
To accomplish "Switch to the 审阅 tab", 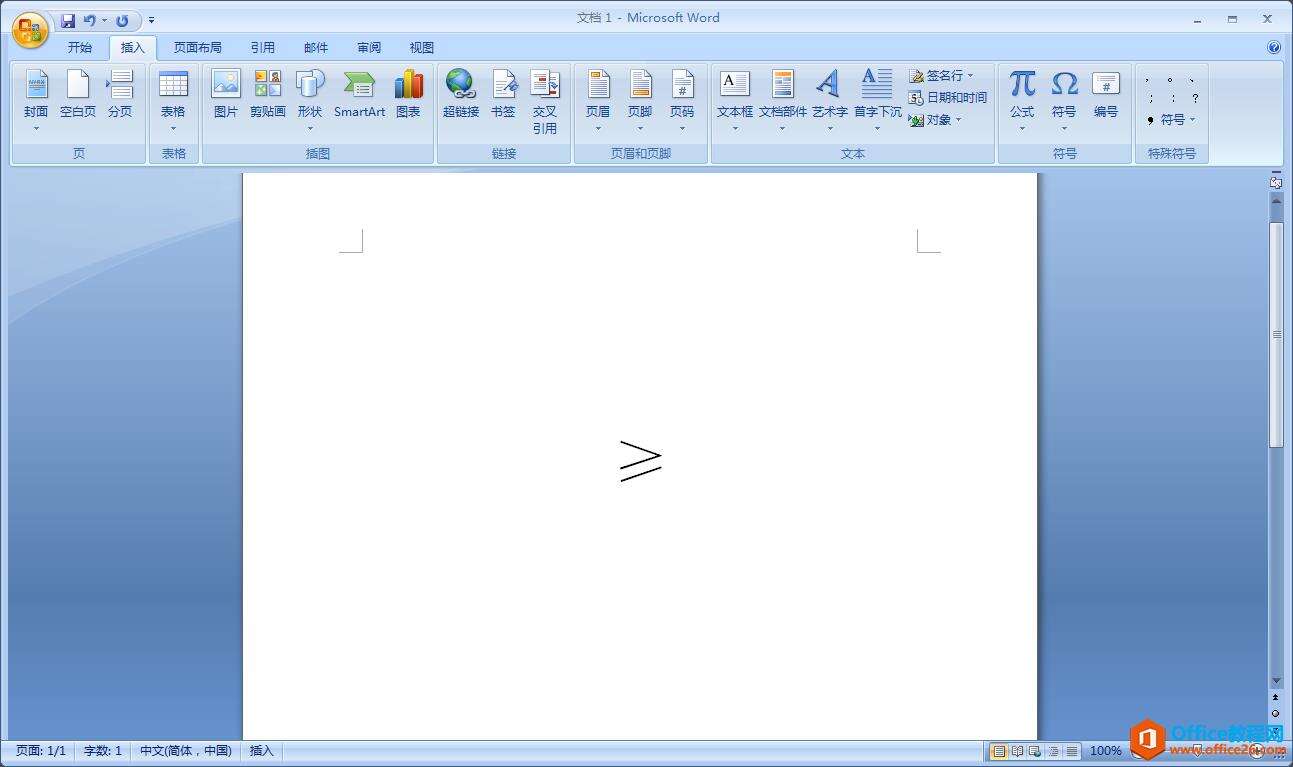I will tap(369, 47).
